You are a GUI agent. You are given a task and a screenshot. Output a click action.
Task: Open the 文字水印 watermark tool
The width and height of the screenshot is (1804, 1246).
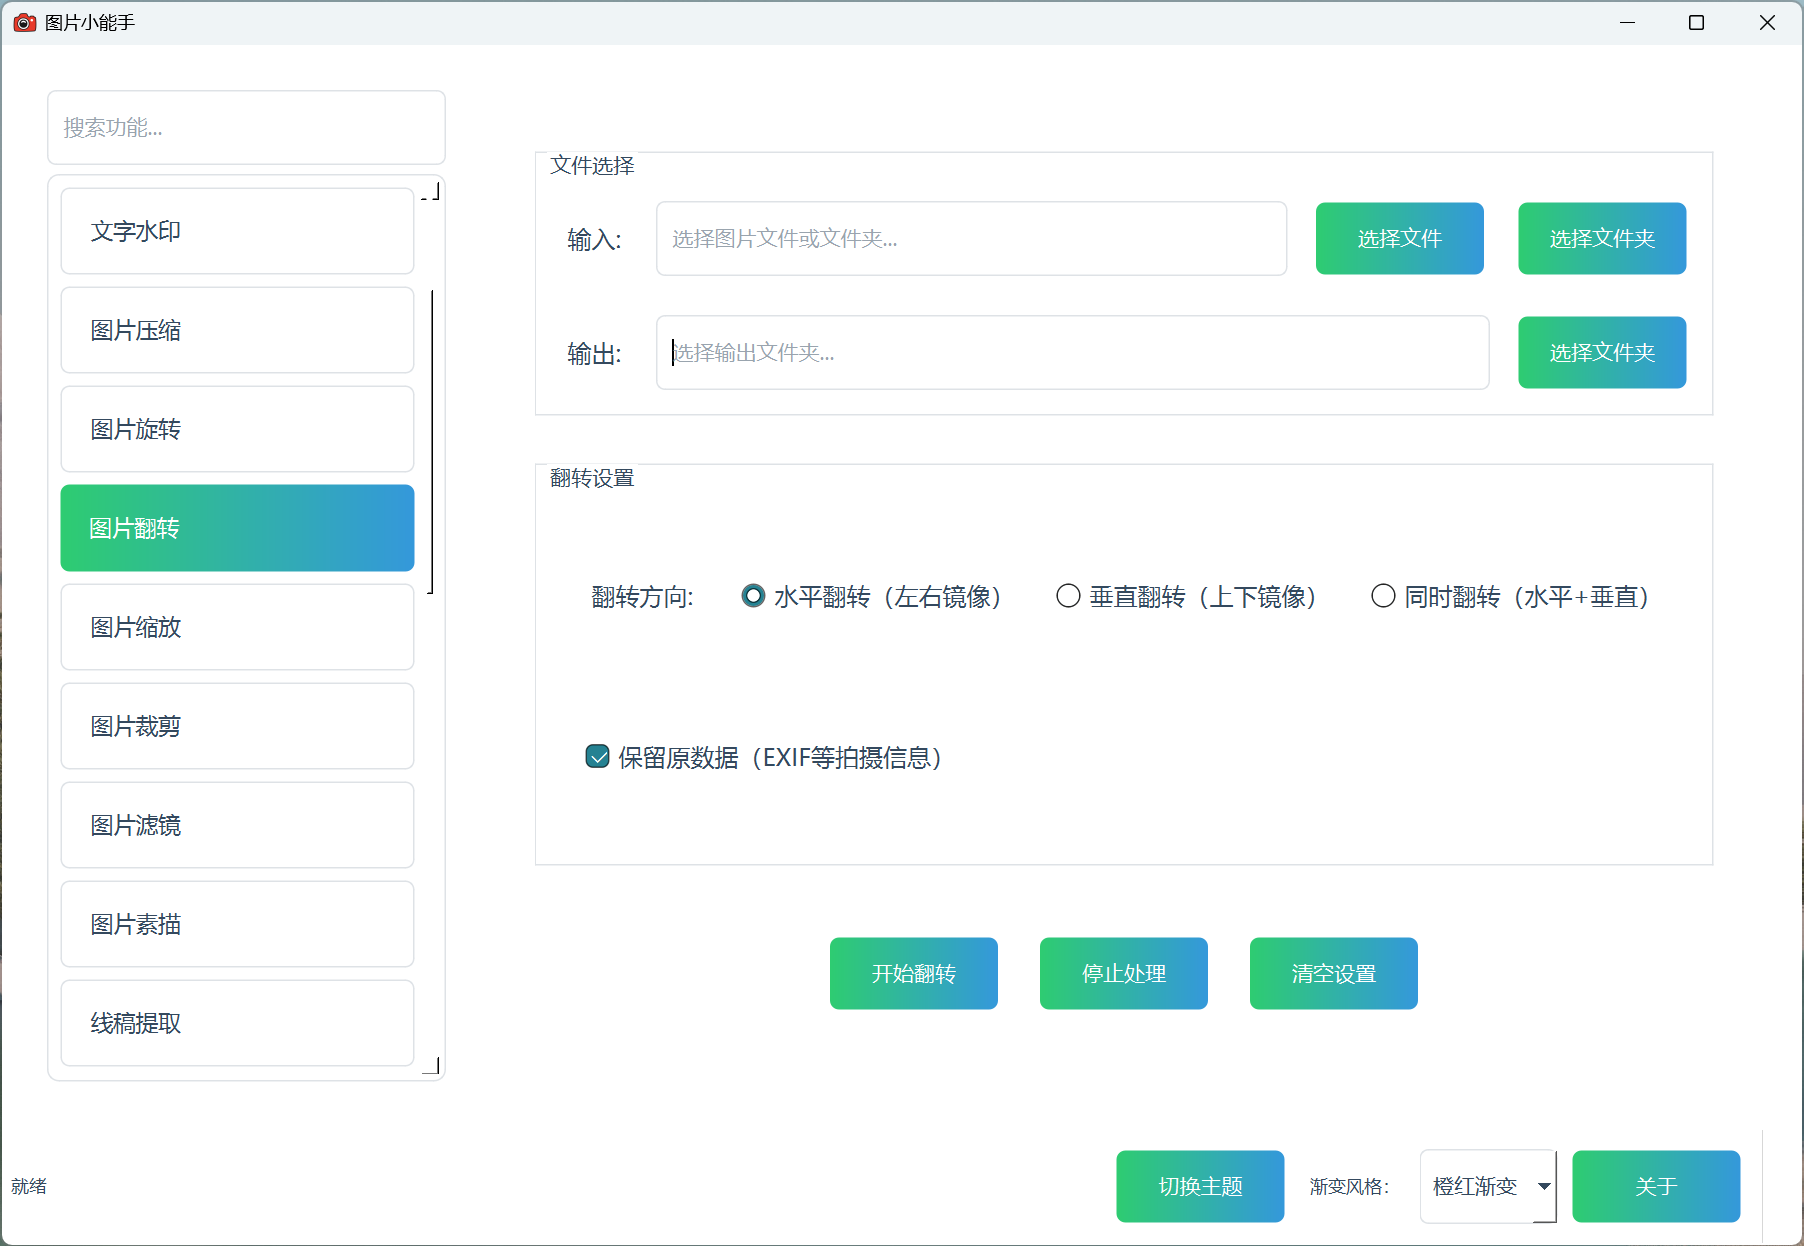(236, 231)
